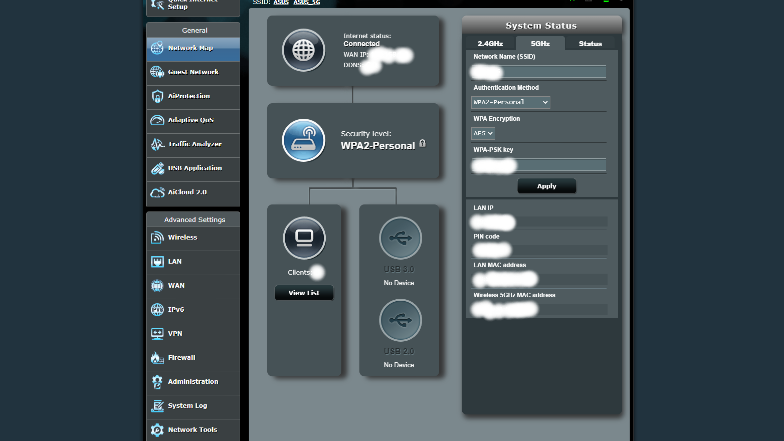This screenshot has height=441, width=784.
Task: Open AiProtection shield icon
Action: [157, 96]
